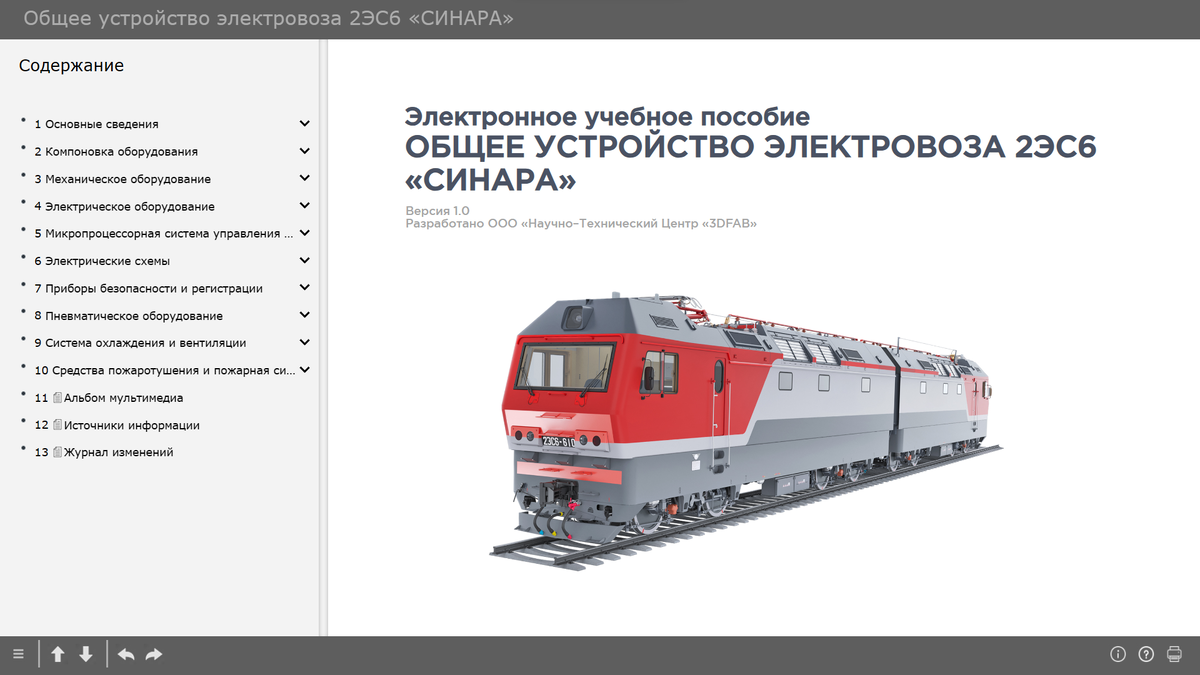Viewport: 1200px width, 675px height.
Task: Open the help question mark icon
Action: pos(1146,654)
